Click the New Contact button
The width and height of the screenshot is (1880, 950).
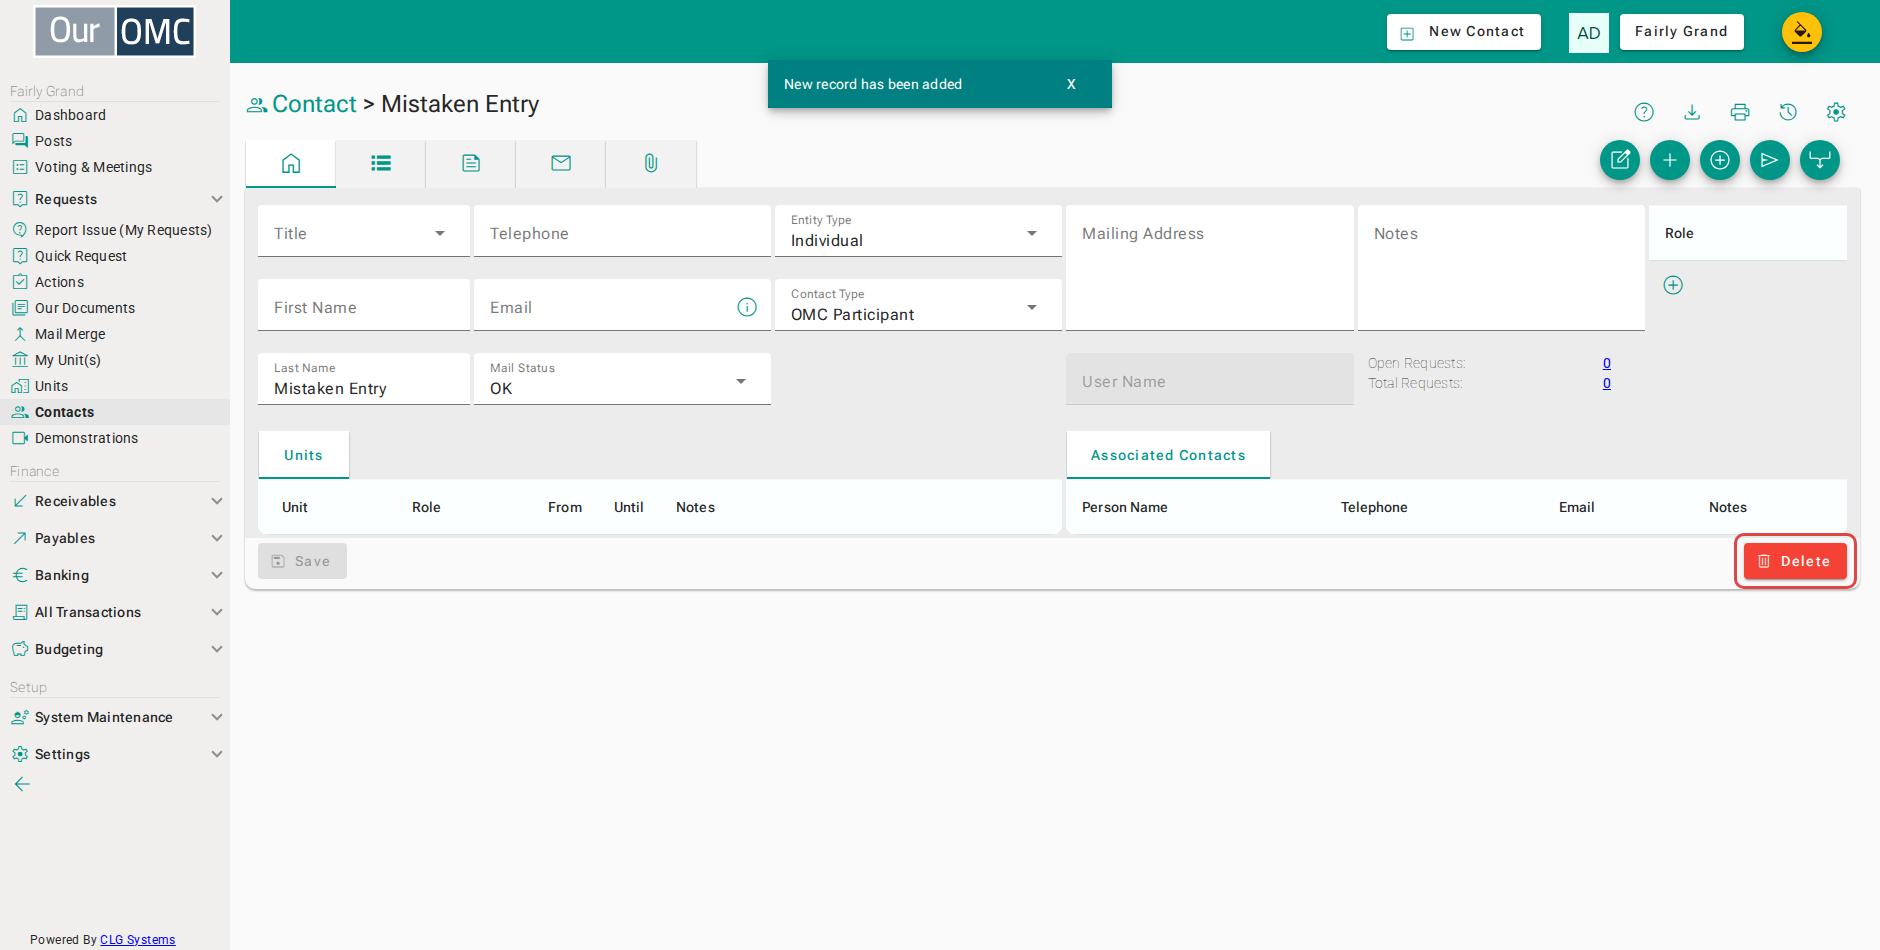click(1464, 32)
